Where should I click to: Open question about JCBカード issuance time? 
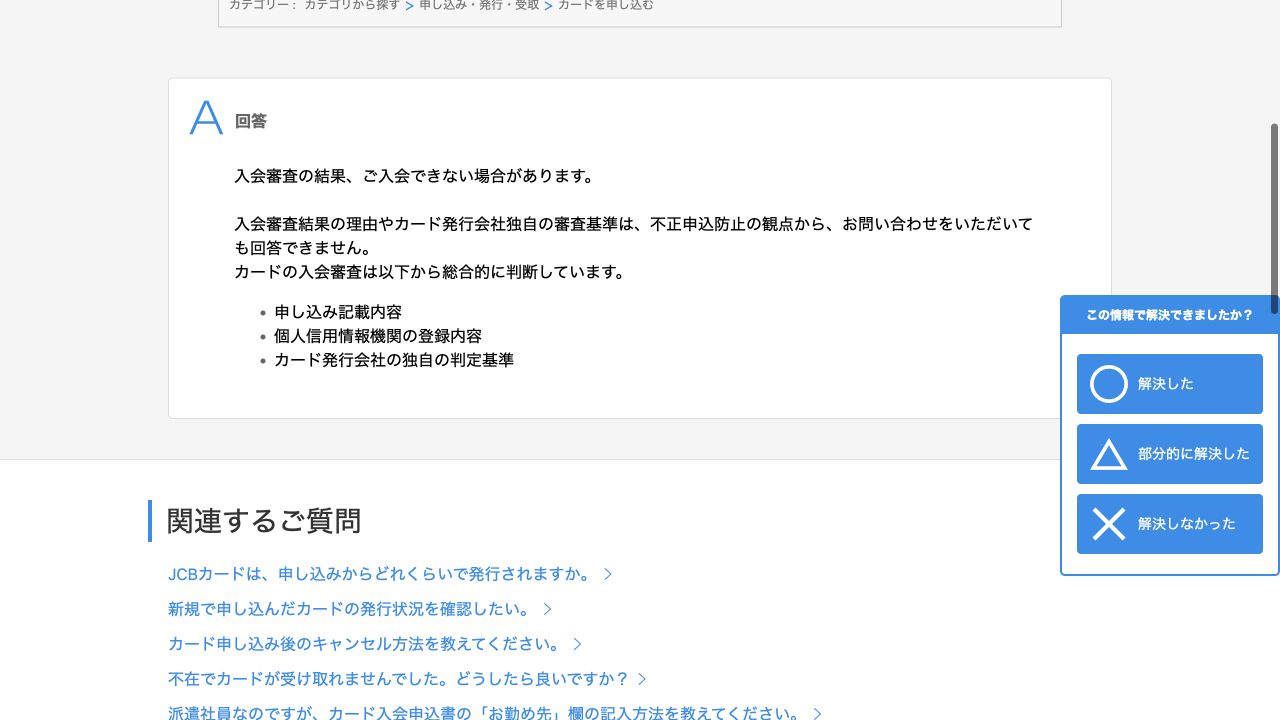tap(380, 574)
